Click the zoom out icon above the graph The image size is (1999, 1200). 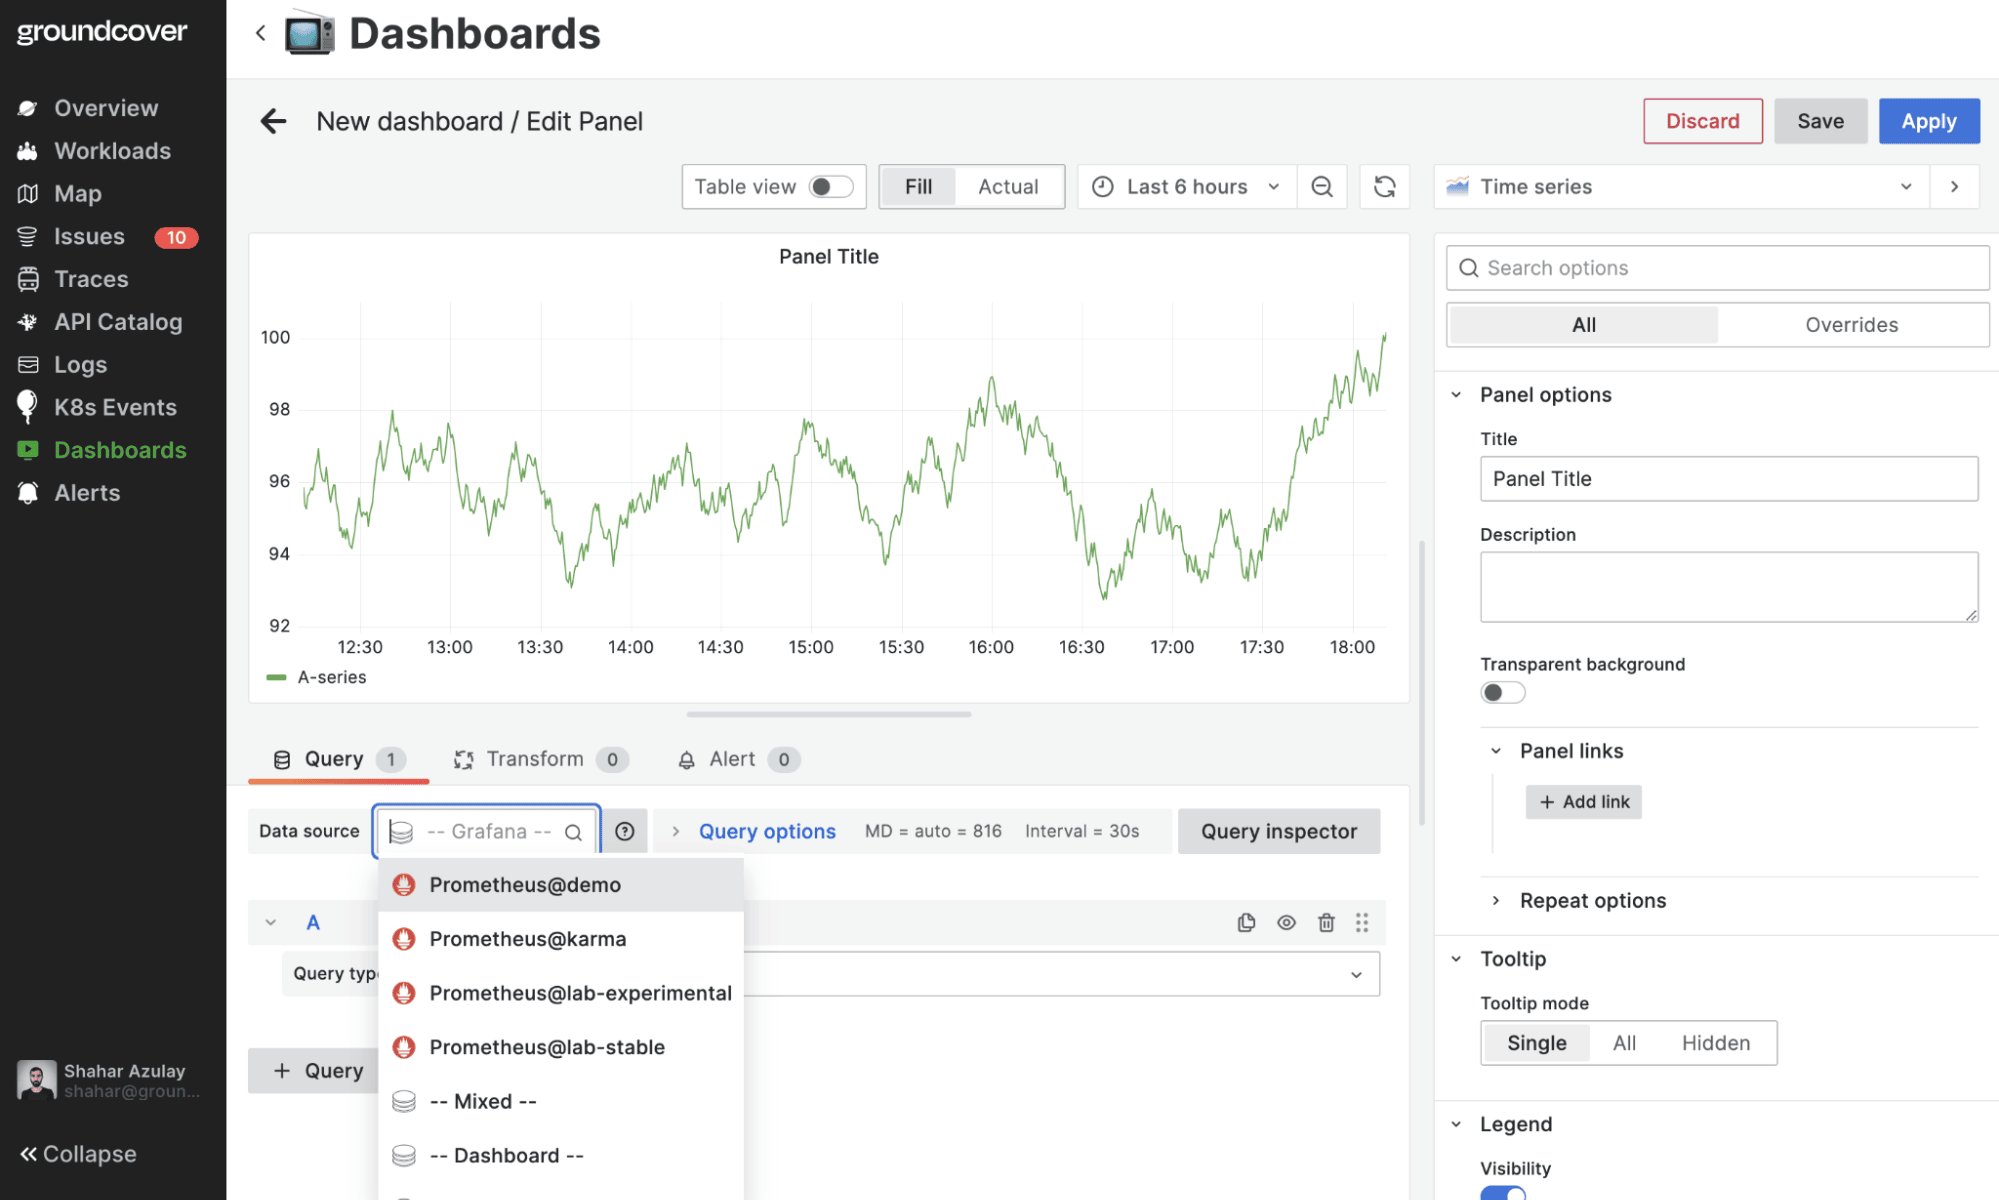(1322, 186)
